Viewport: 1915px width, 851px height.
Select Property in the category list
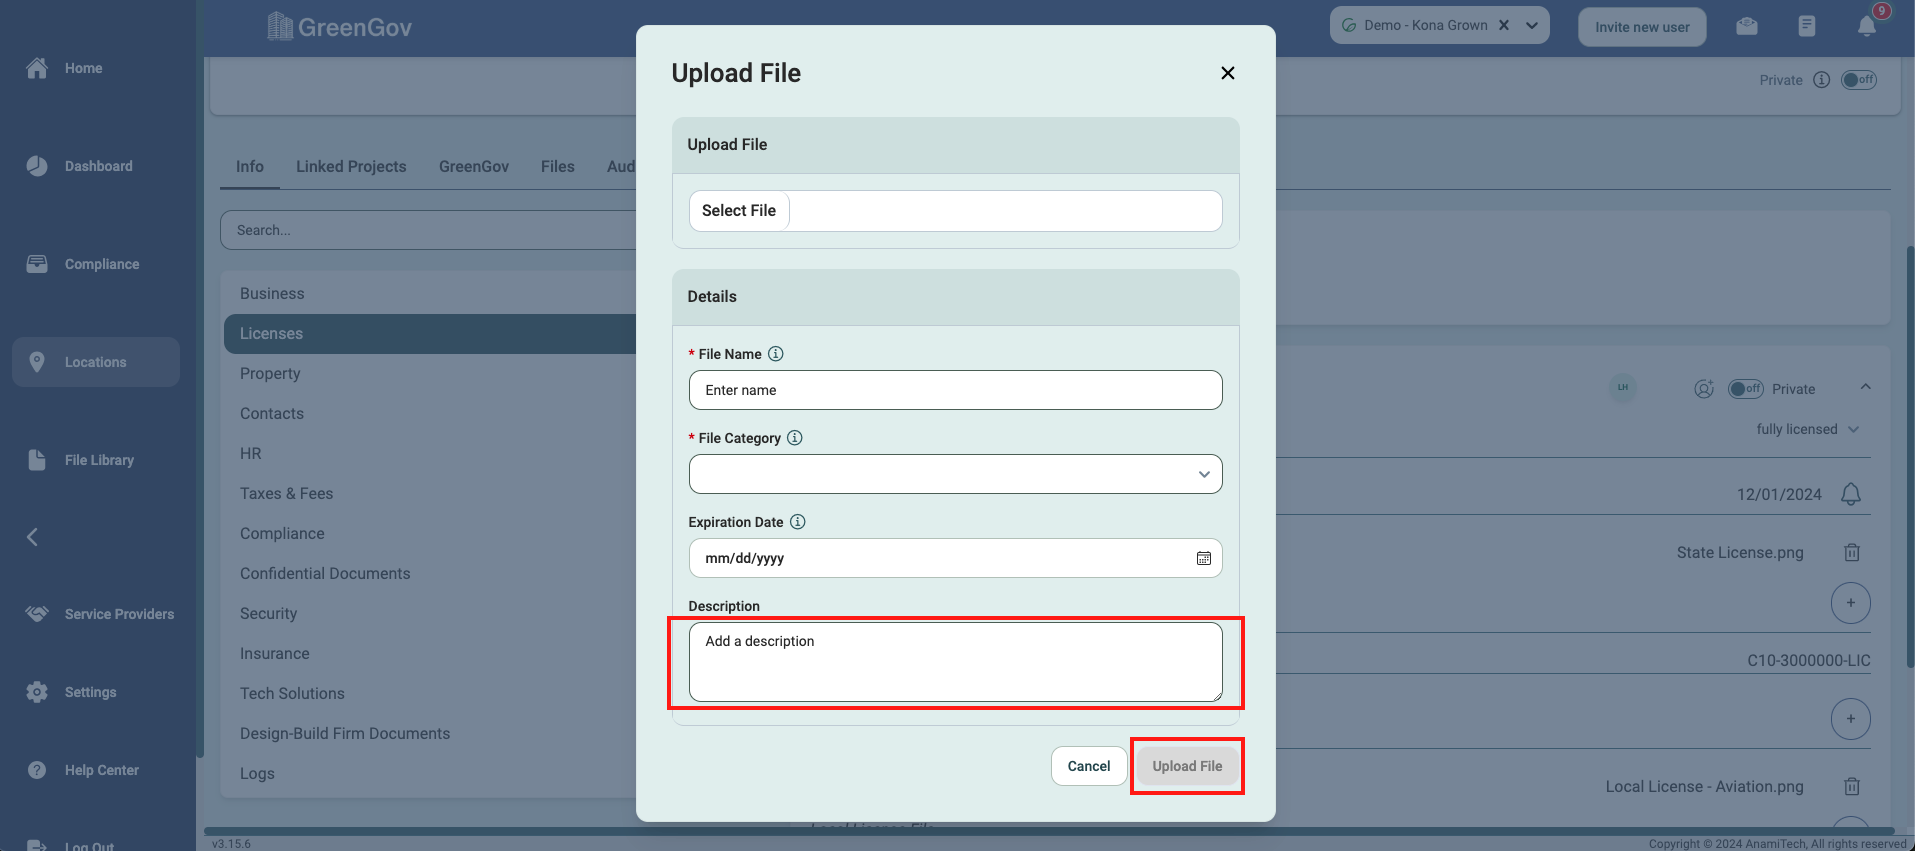[270, 373]
